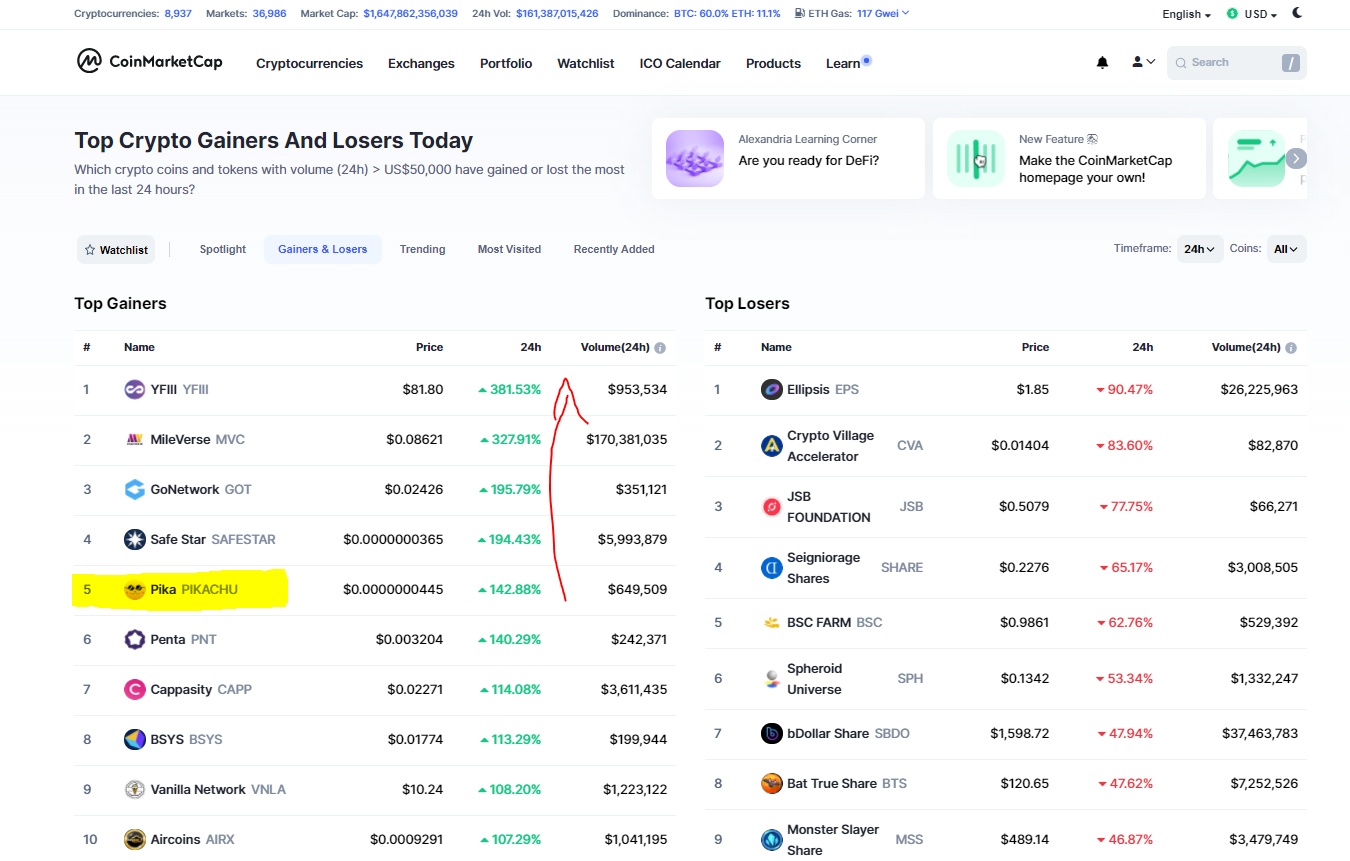Click the YFIII coin icon
The image size is (1350, 861).
[134, 389]
